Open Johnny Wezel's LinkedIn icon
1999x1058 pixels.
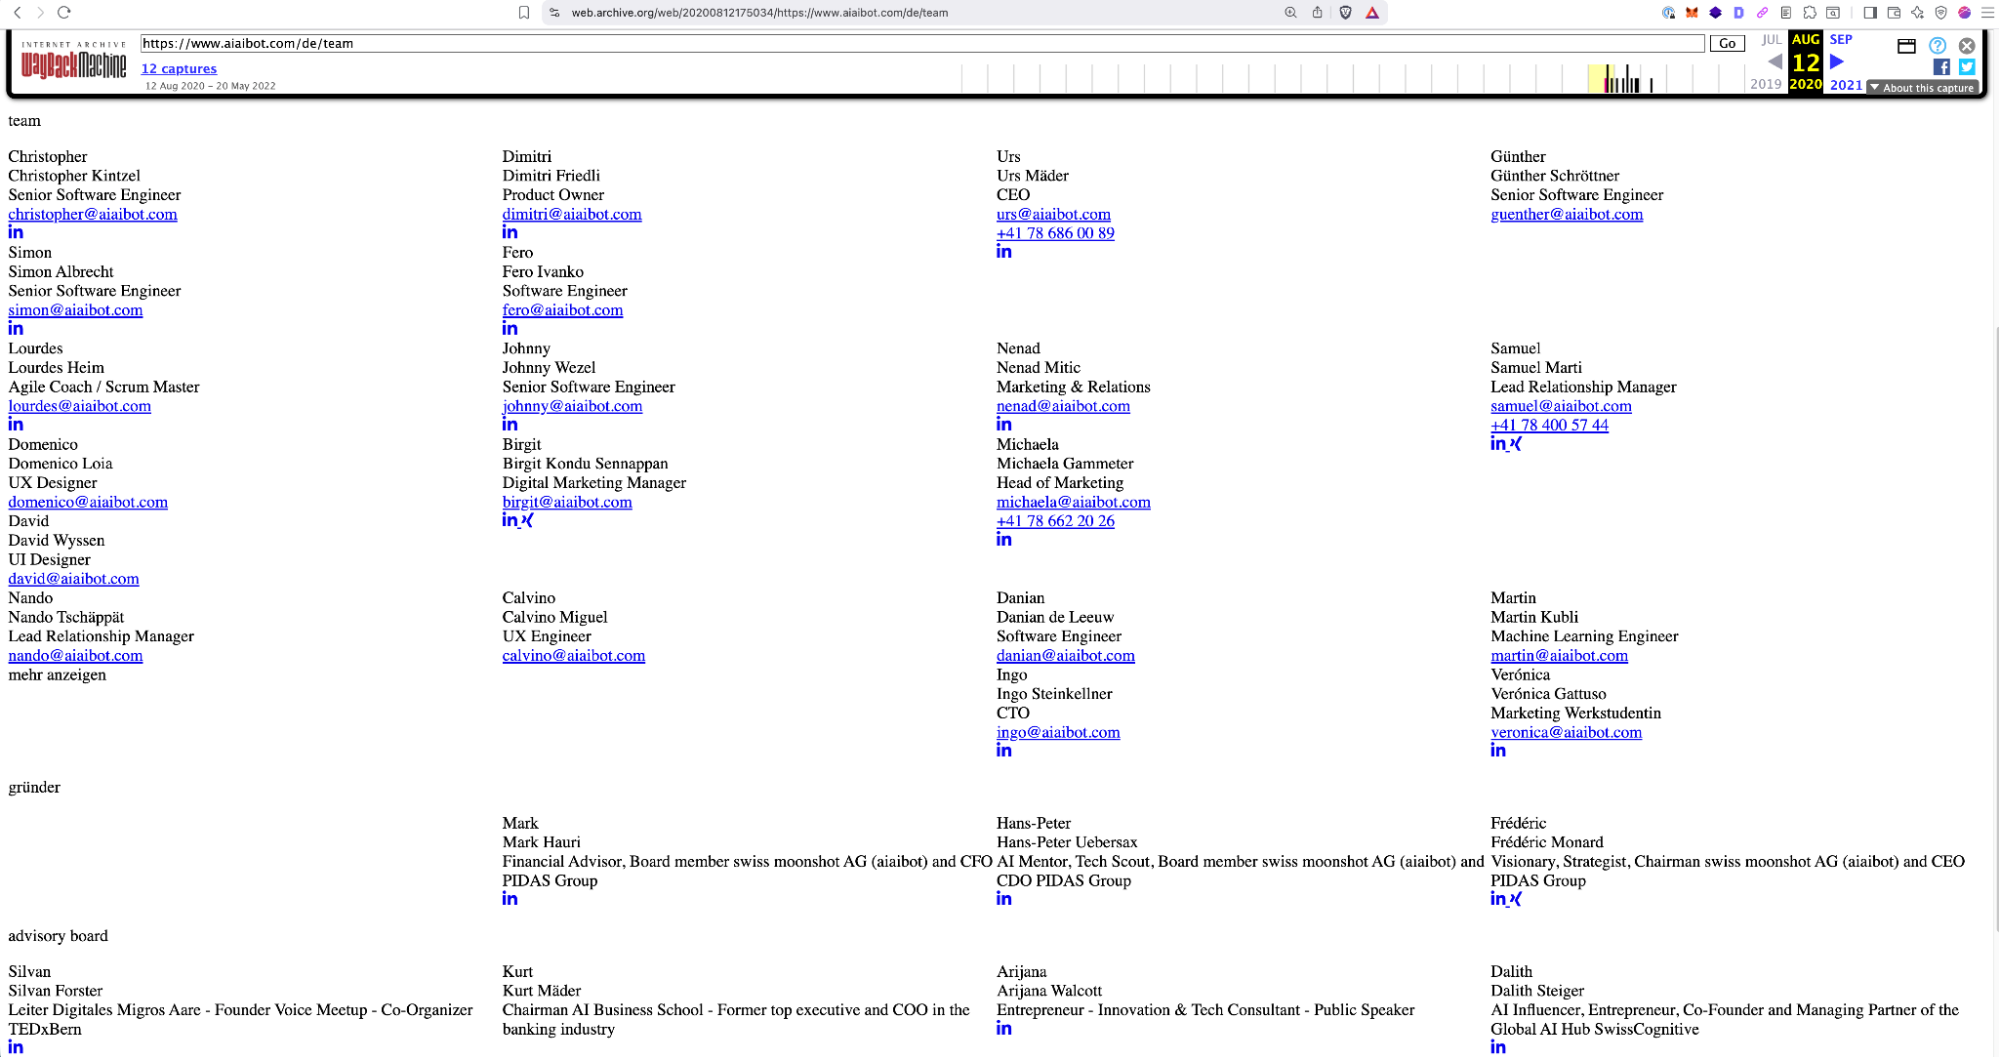click(510, 424)
